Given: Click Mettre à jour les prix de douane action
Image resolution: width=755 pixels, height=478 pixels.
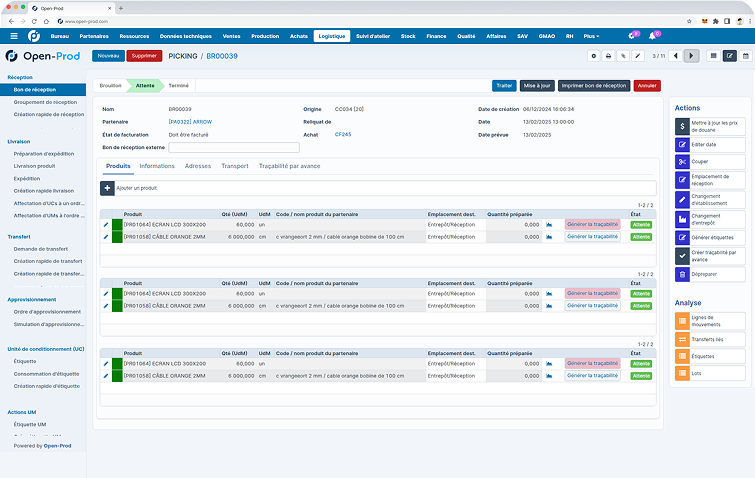Looking at the screenshot, I should coord(710,127).
